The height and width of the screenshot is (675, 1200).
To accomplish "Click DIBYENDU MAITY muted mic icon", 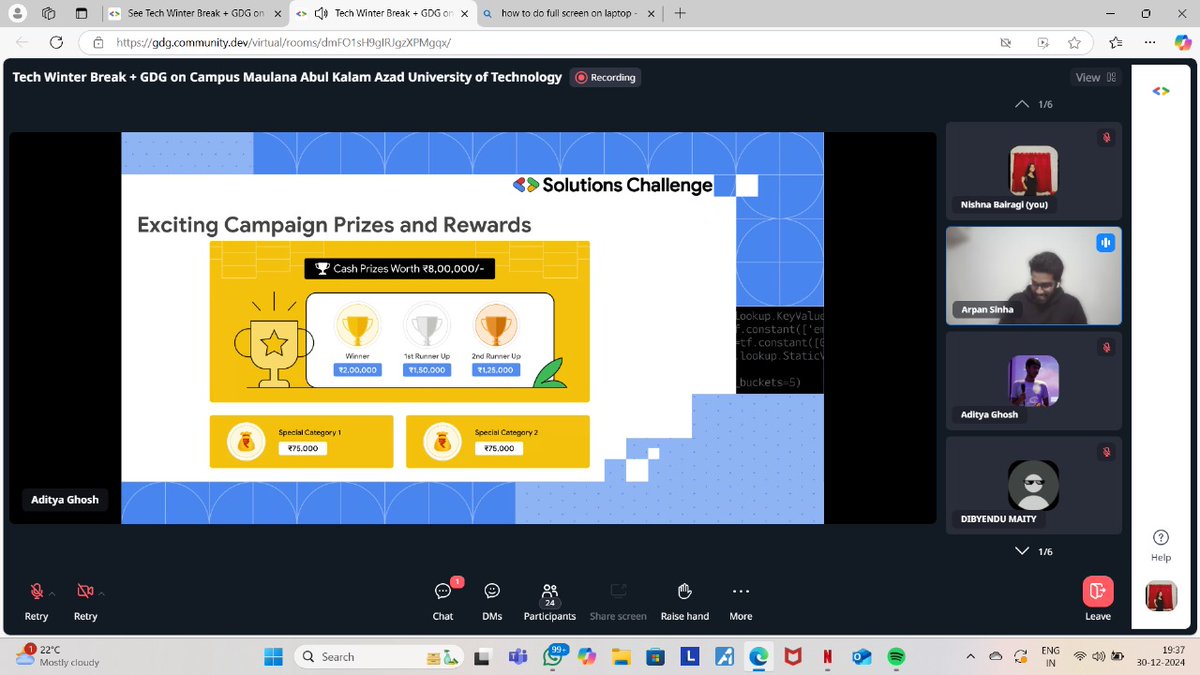I will pos(1106,452).
